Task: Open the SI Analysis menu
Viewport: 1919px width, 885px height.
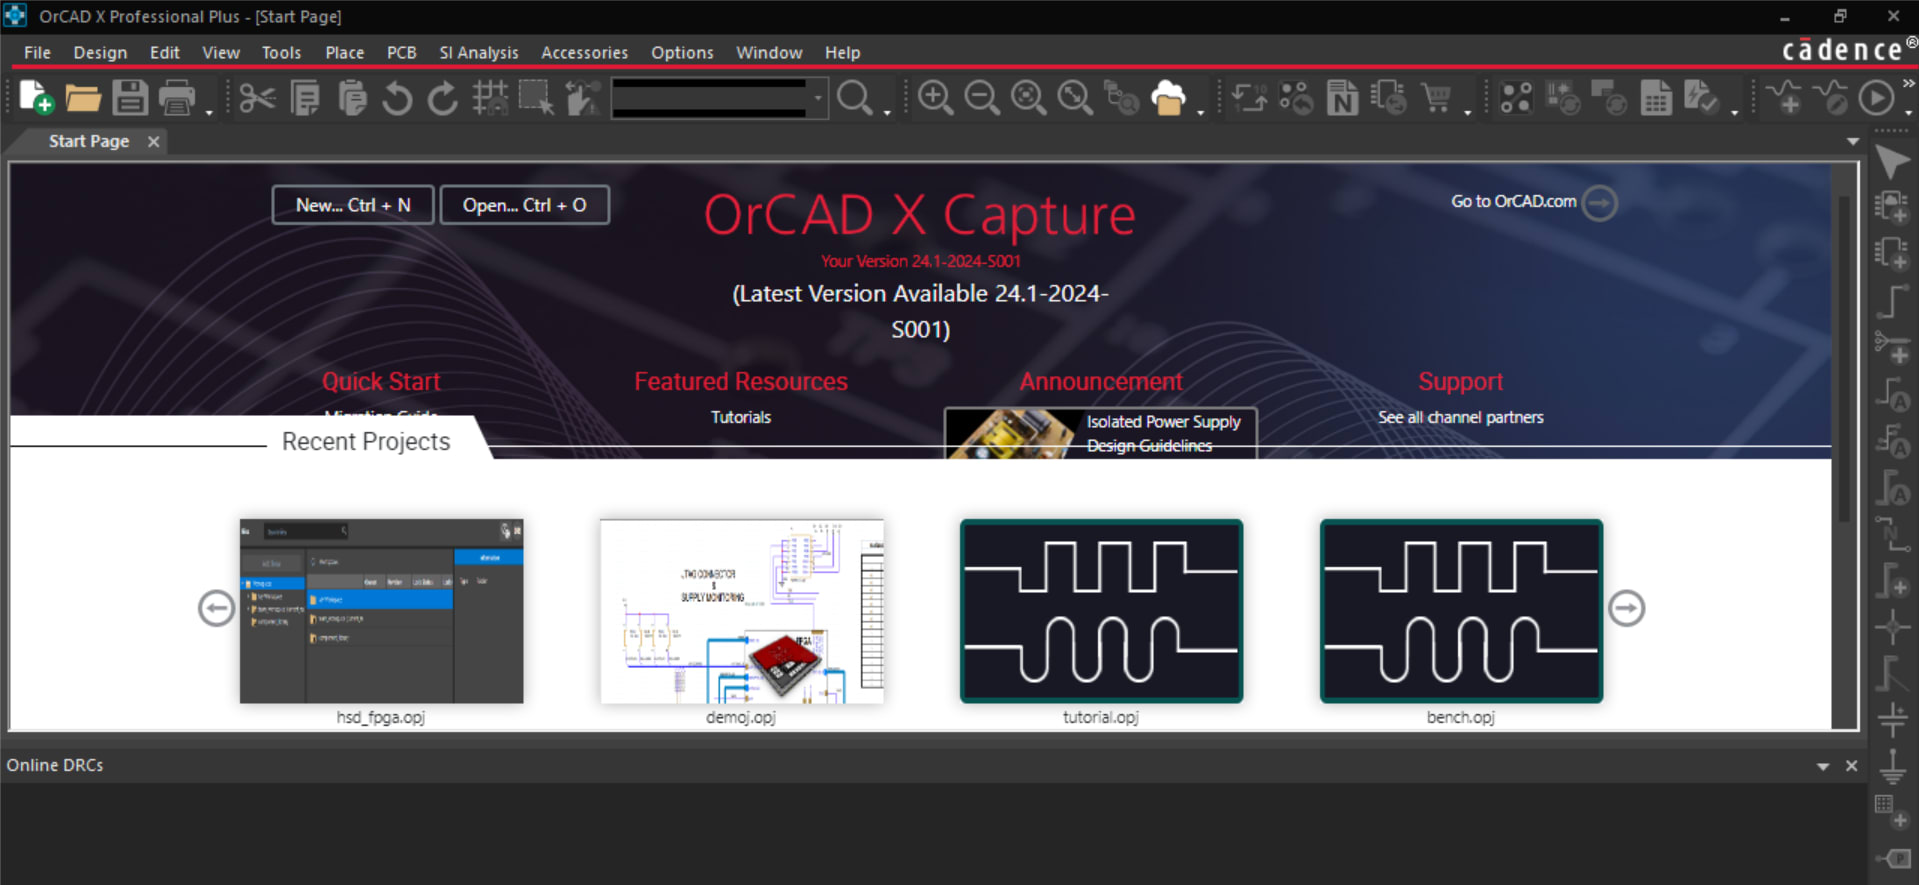Action: point(479,52)
